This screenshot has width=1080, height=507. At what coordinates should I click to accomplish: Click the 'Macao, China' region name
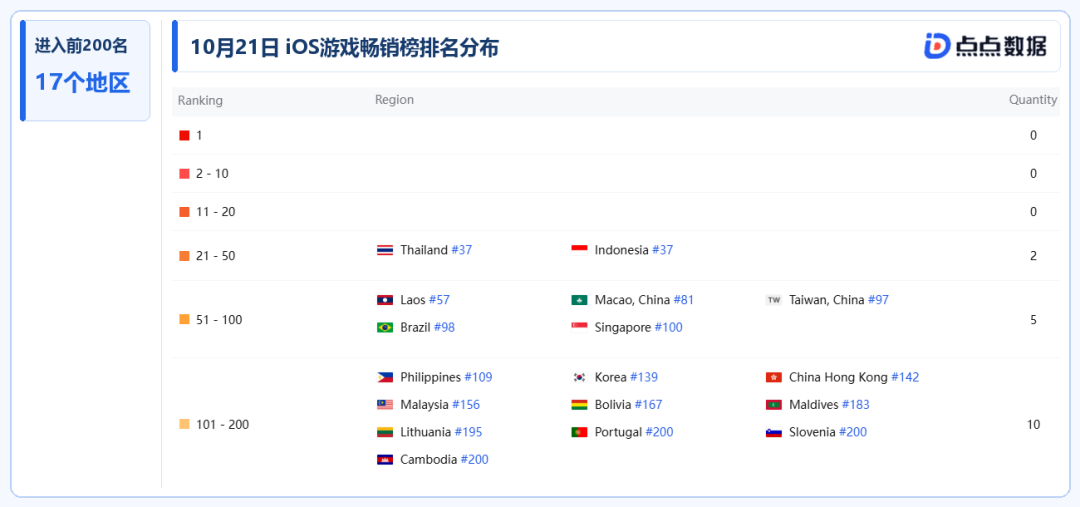632,300
